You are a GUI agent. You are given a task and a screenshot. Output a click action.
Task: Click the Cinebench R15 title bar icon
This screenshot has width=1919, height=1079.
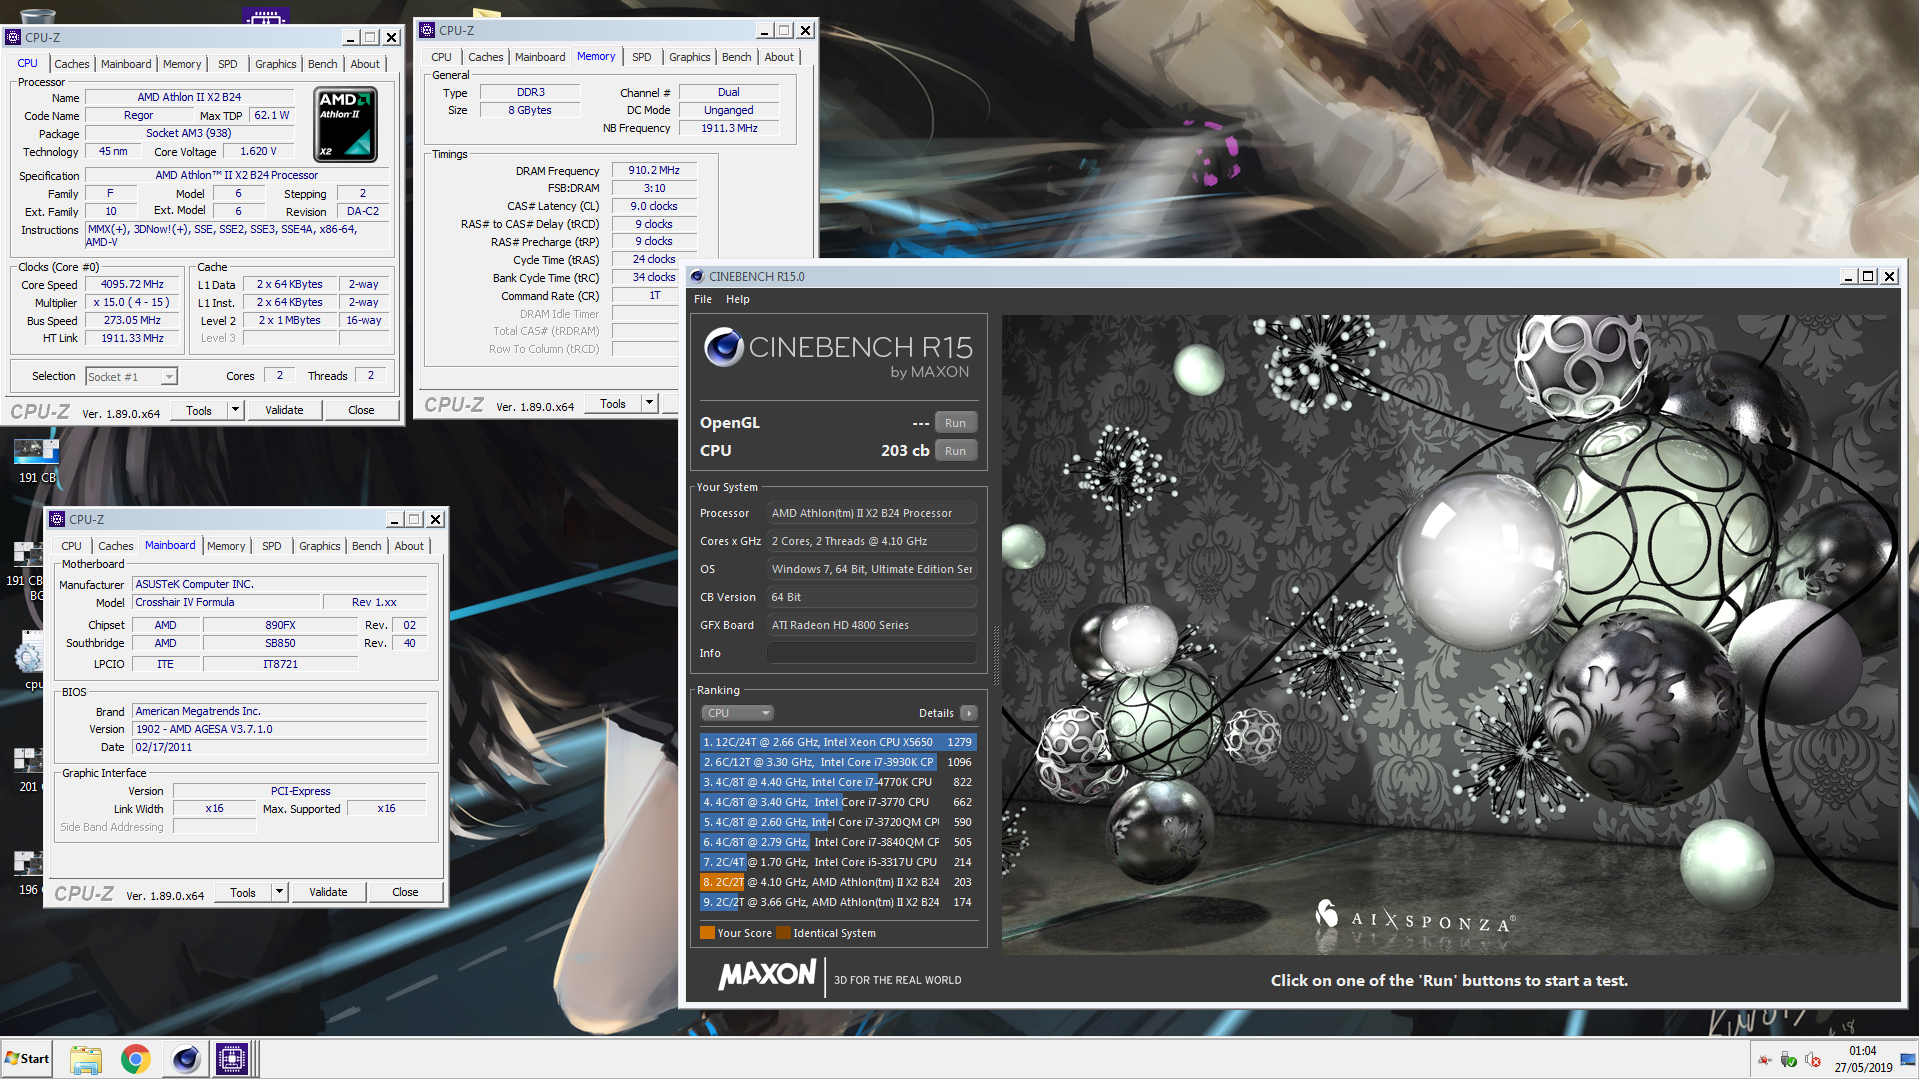pyautogui.click(x=697, y=276)
